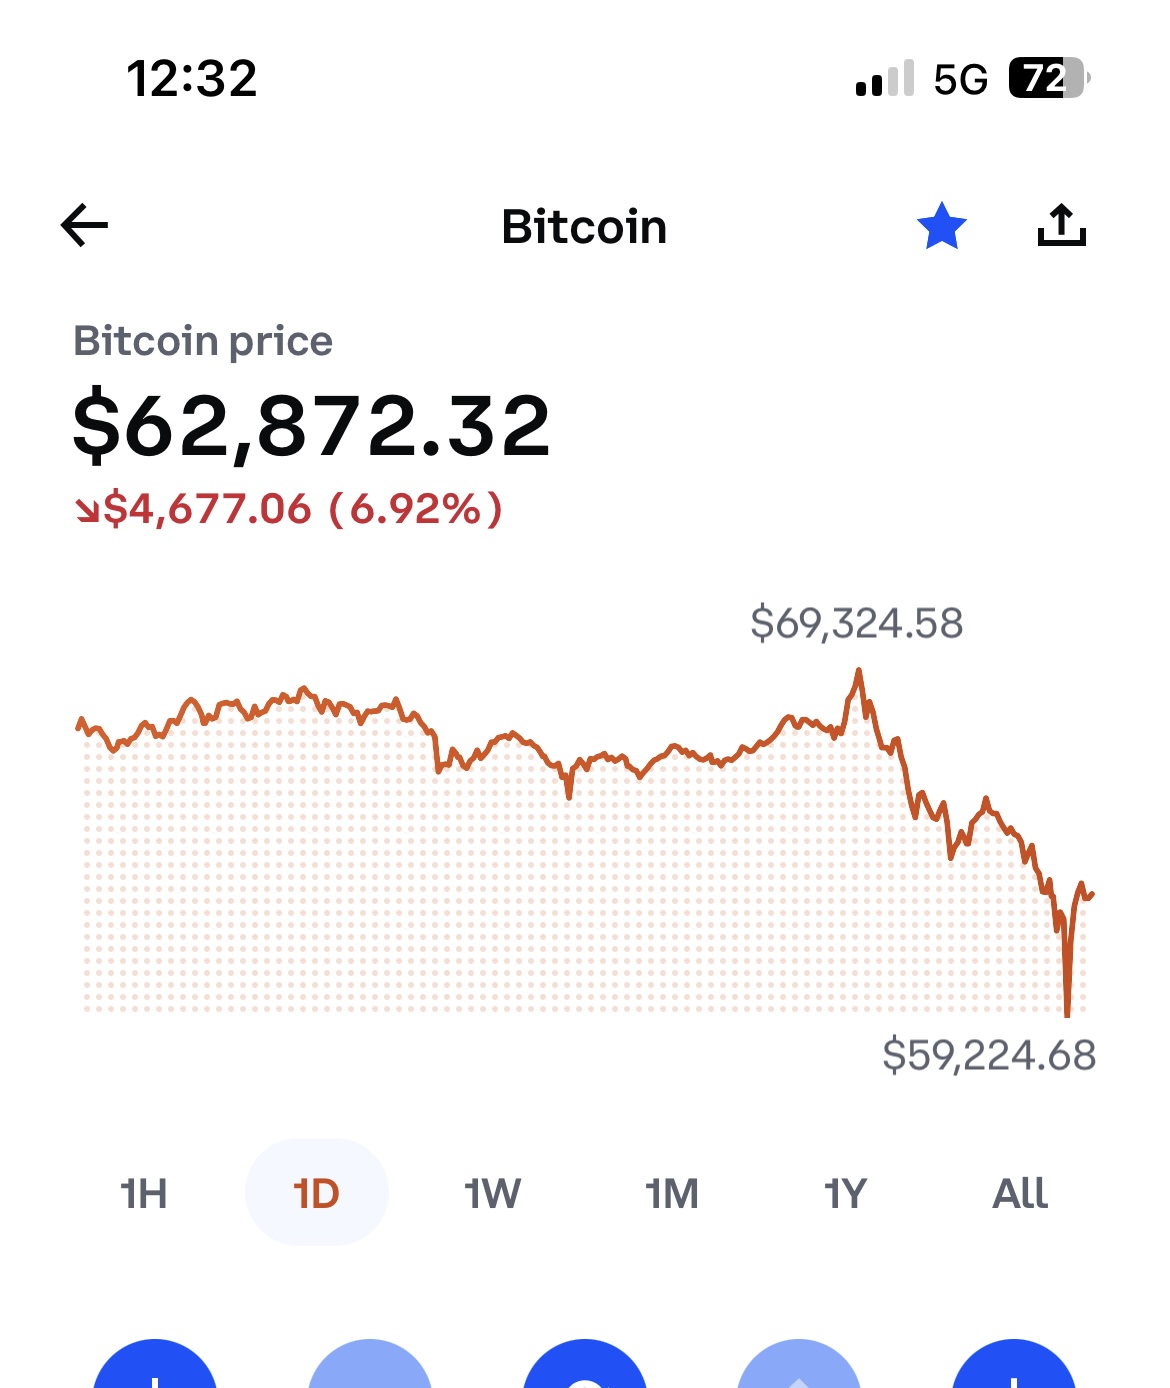The height and width of the screenshot is (1388, 1170).
Task: Go back using the left arrow
Action: 85,226
